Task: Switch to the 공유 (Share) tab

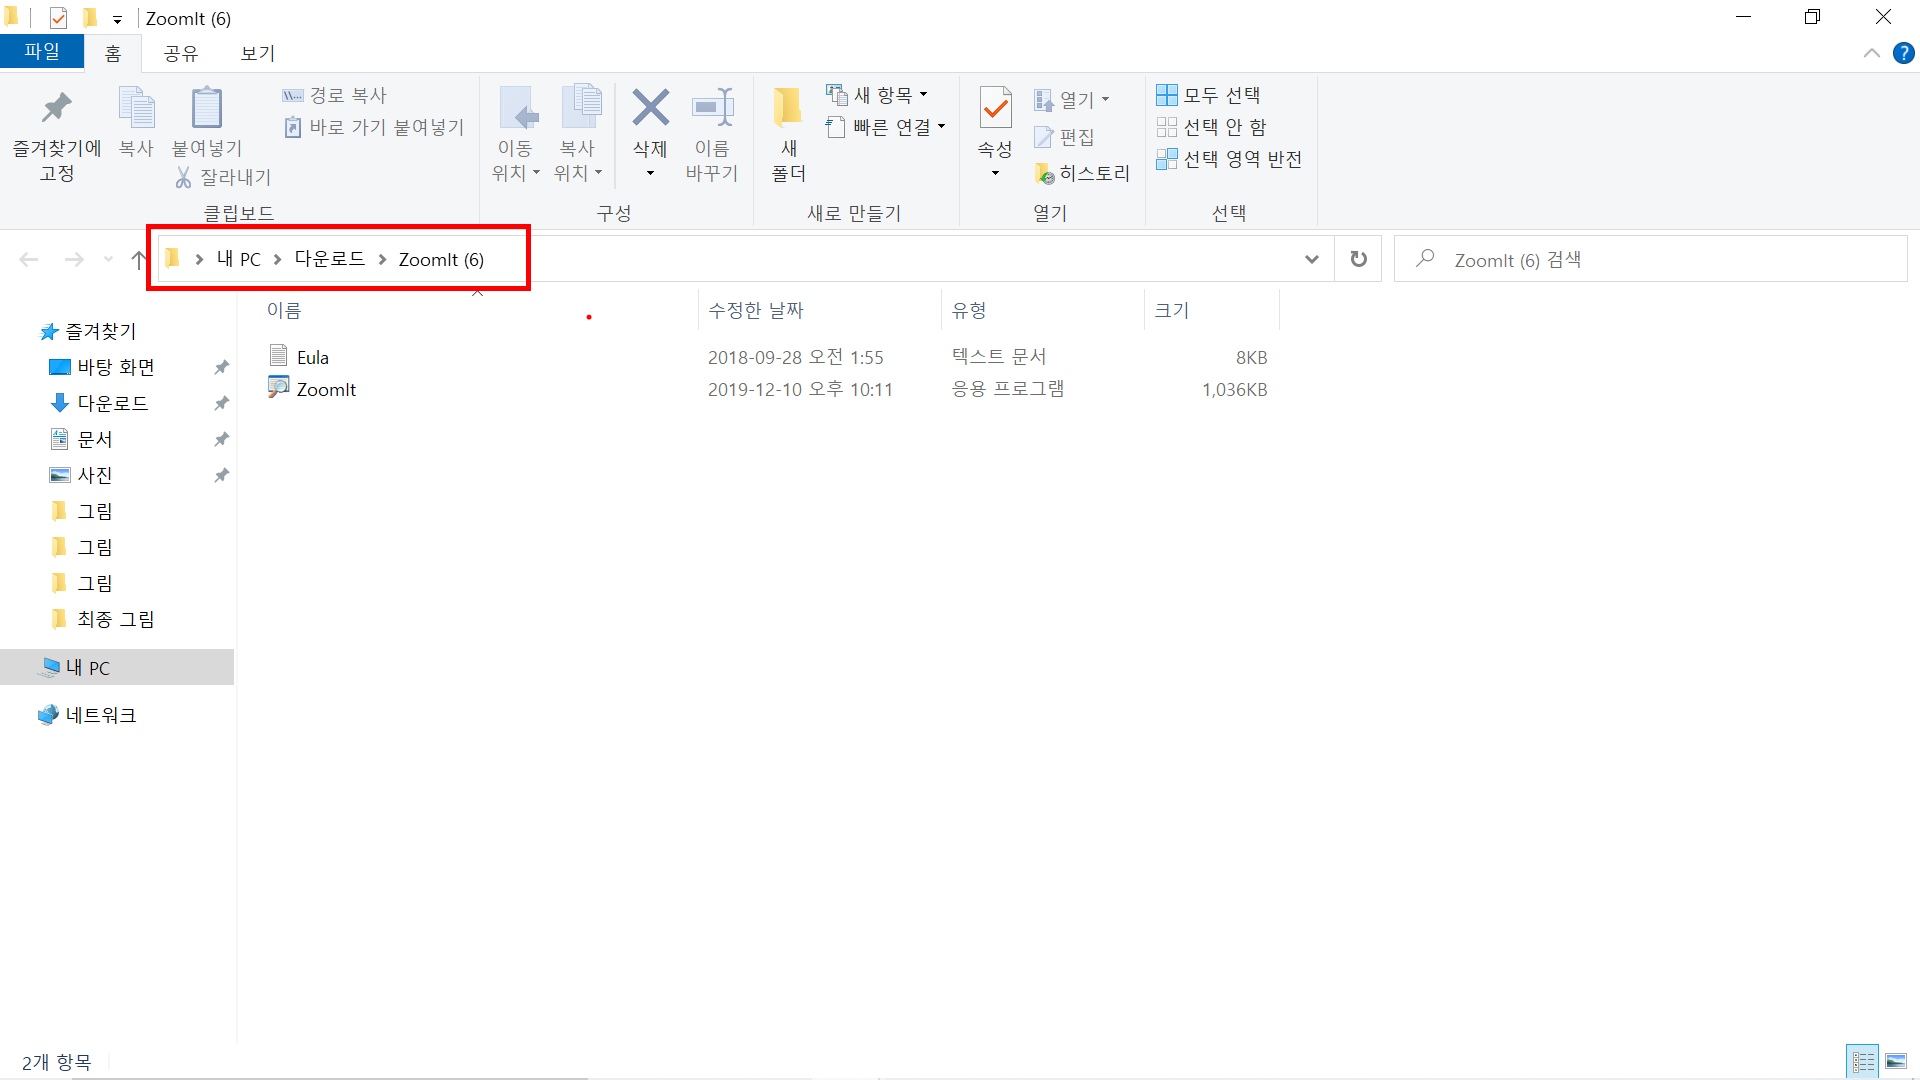Action: 181,53
